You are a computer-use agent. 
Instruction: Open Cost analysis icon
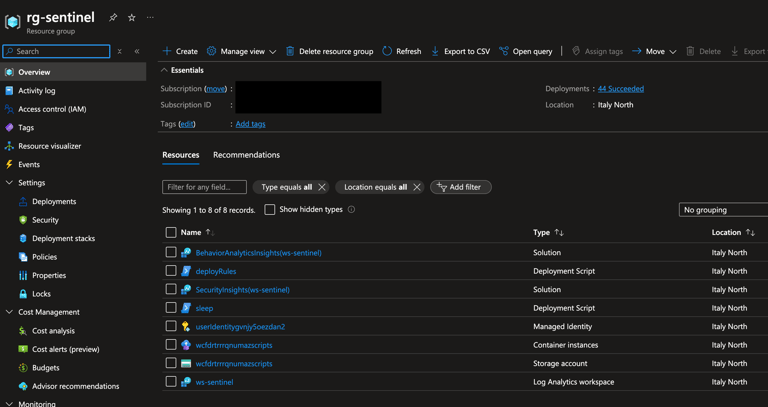[x=23, y=331]
